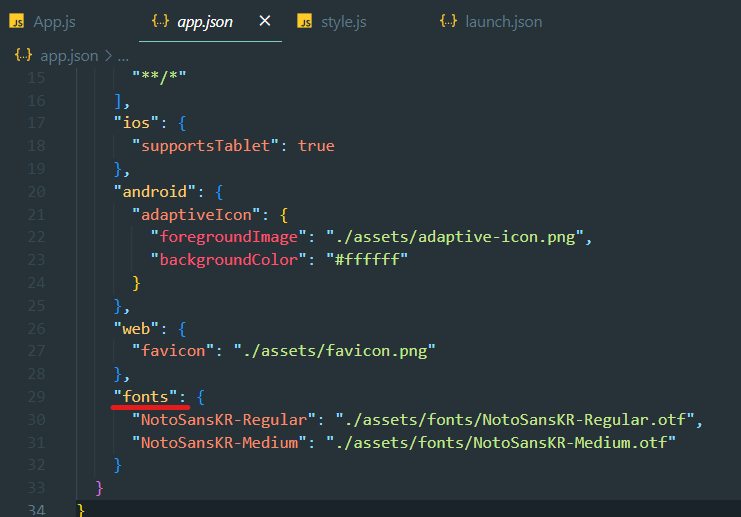The height and width of the screenshot is (517, 741).
Task: Click the "favicon" key on line 27
Action: 172,351
